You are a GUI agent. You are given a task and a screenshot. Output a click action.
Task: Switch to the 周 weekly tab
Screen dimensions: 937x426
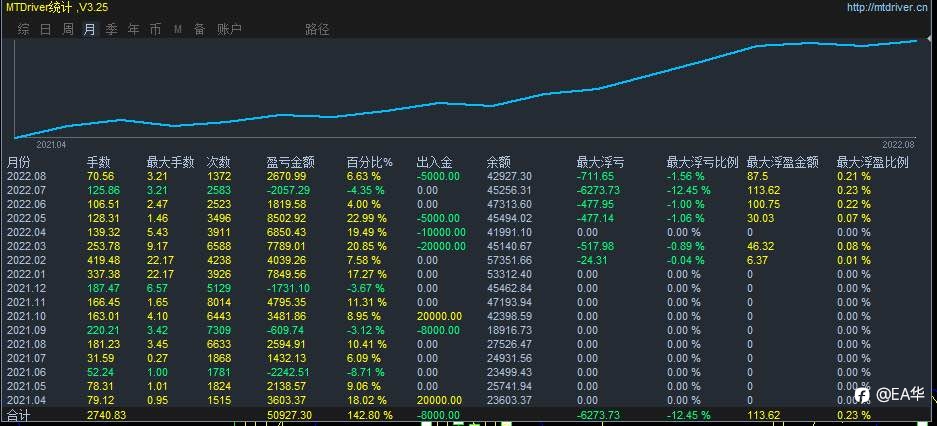pyautogui.click(x=68, y=29)
